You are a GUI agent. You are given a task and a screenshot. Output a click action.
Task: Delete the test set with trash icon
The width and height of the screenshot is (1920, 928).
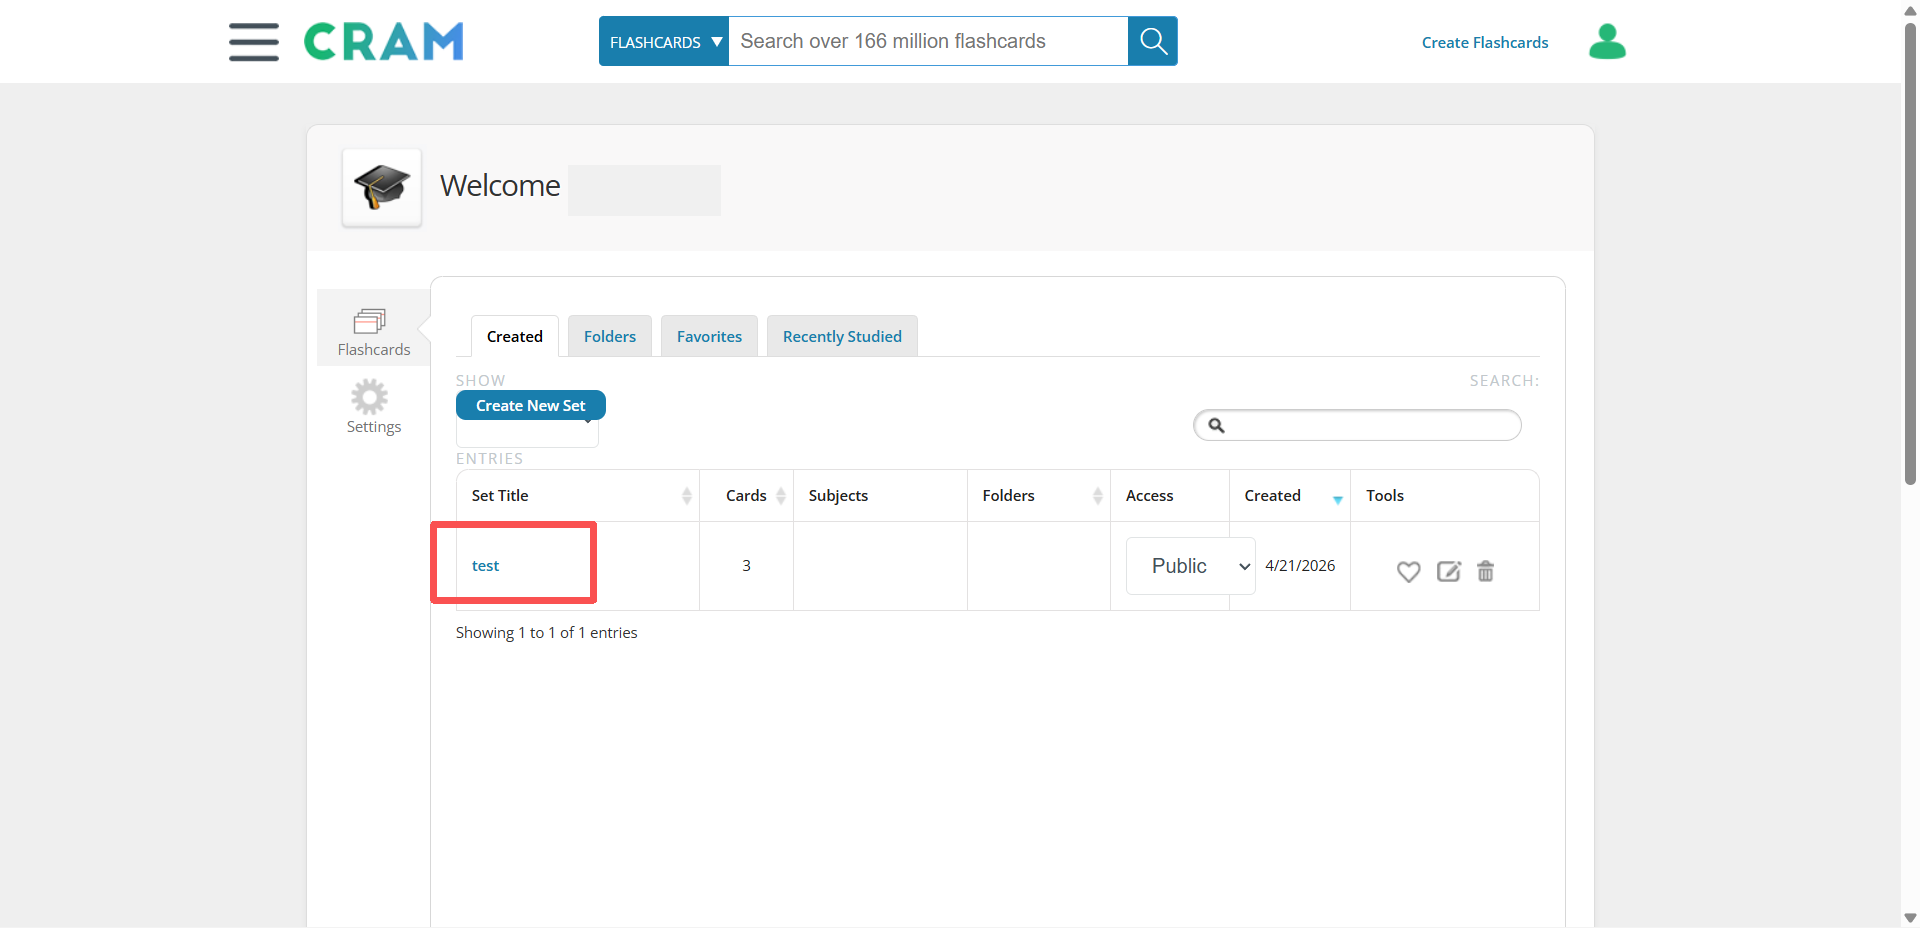[x=1486, y=571]
